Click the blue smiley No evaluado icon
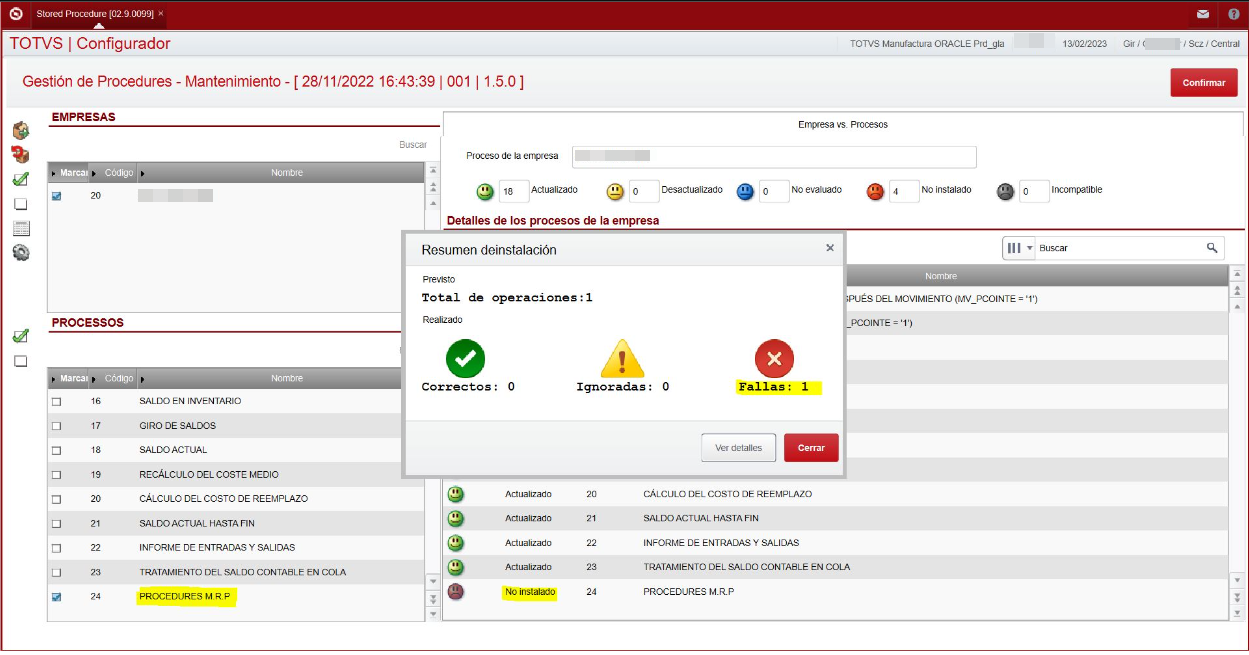Screen dimensions: 1249x655 coord(745,191)
